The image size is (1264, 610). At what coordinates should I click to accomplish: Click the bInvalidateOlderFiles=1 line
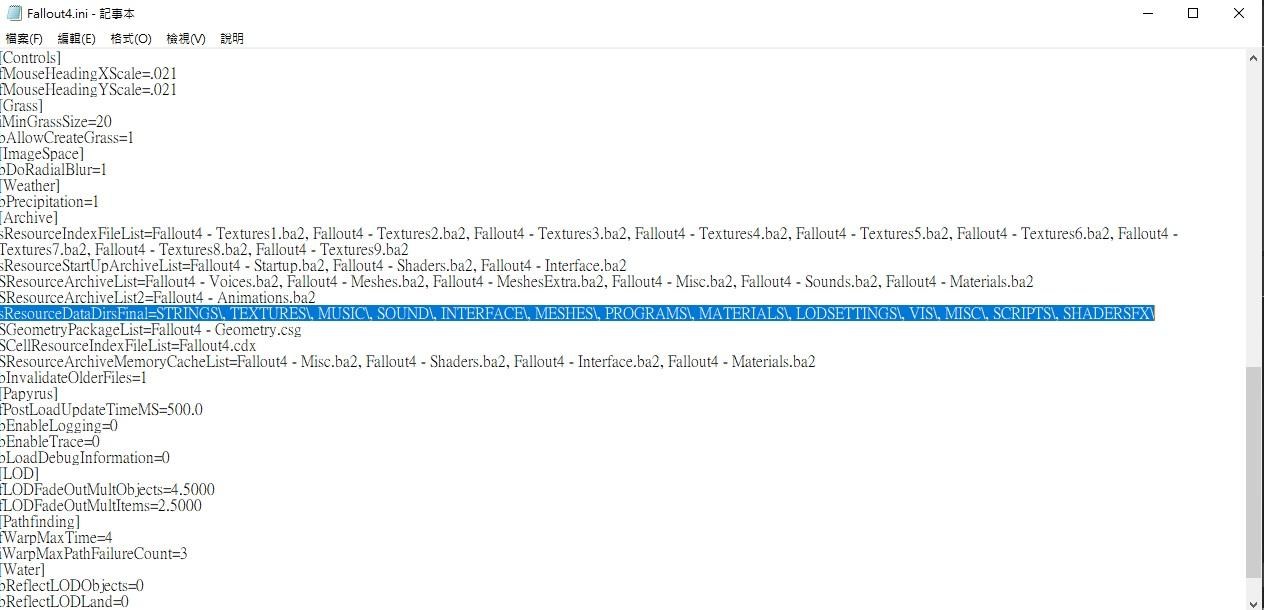[x=74, y=378]
